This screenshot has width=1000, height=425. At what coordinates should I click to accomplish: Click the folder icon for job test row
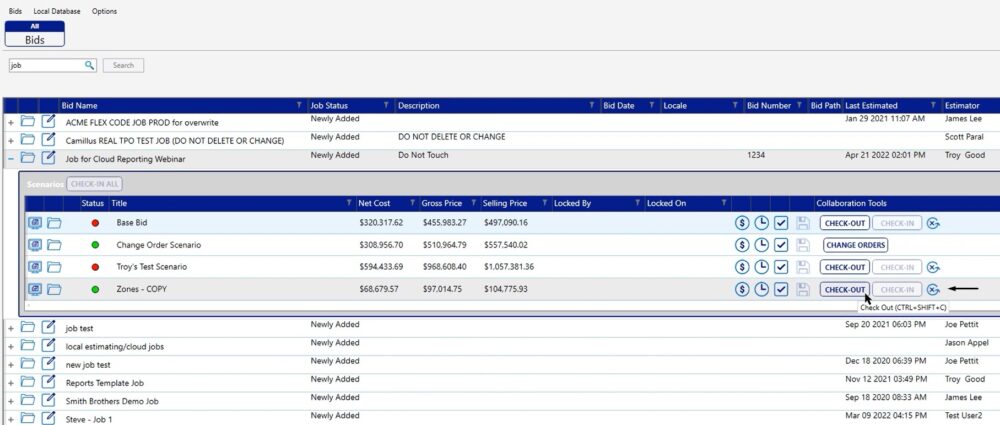(x=28, y=327)
